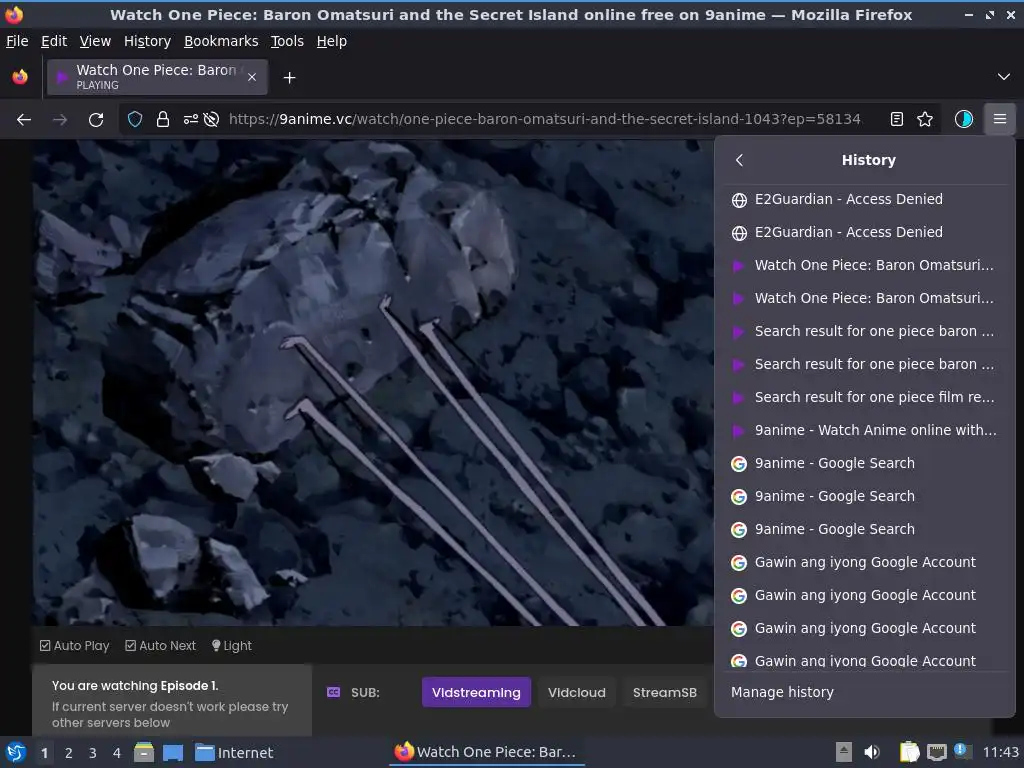1024x768 pixels.
Task: Click the file manager icon in taskbar
Action: click(144, 752)
